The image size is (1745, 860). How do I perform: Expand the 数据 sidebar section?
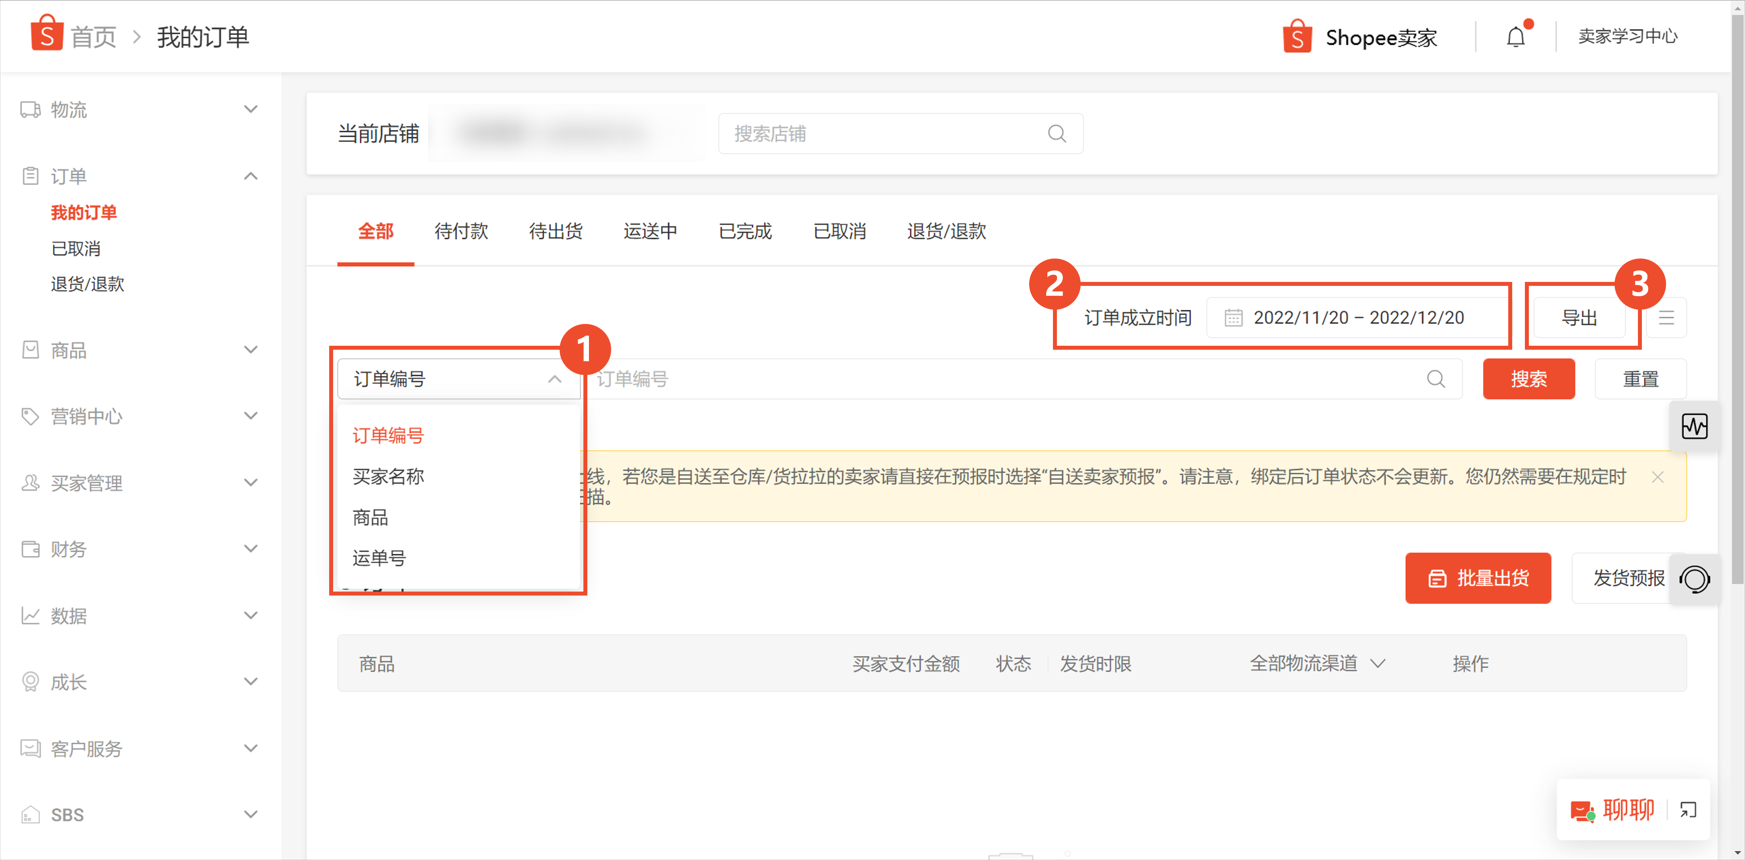click(x=251, y=616)
